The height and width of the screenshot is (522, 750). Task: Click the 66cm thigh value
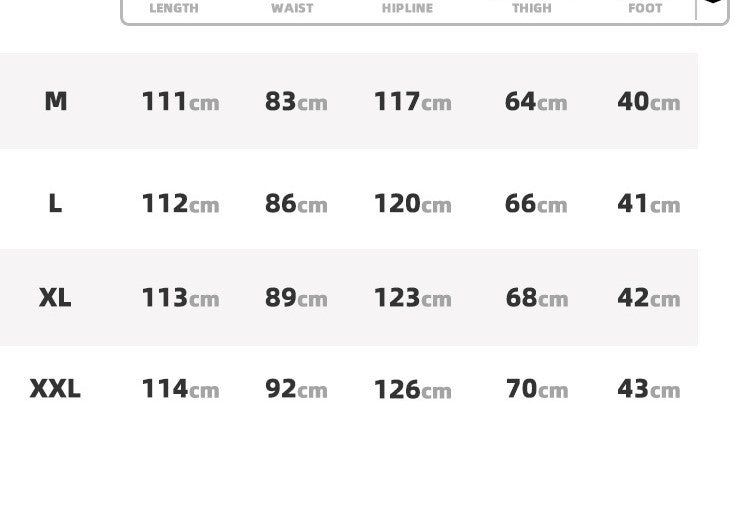tap(536, 203)
